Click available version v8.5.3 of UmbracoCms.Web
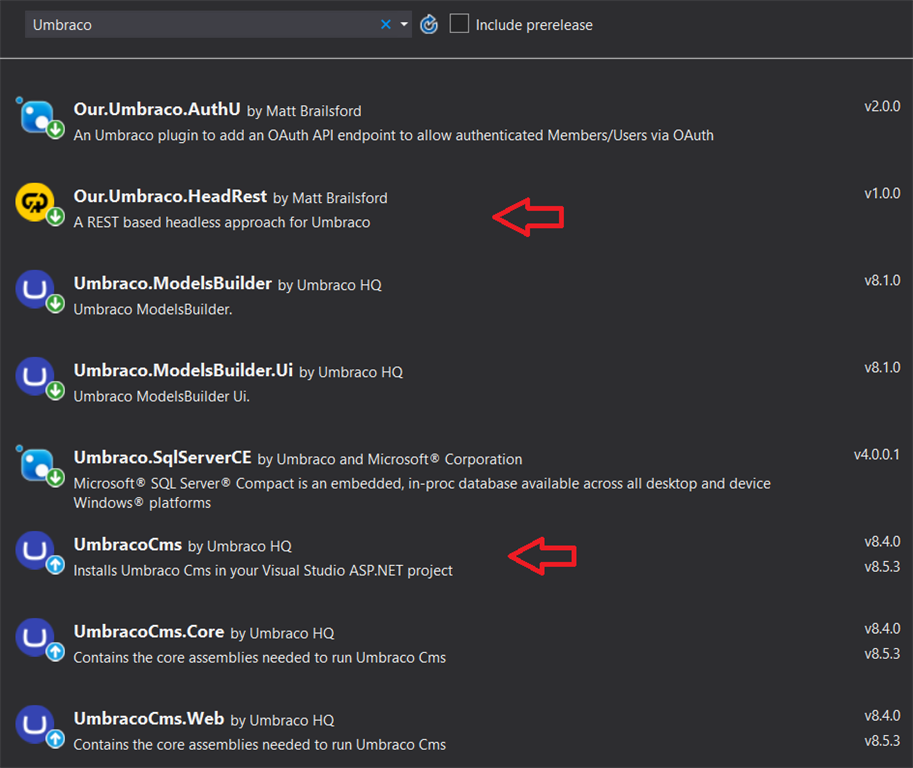 tap(882, 741)
